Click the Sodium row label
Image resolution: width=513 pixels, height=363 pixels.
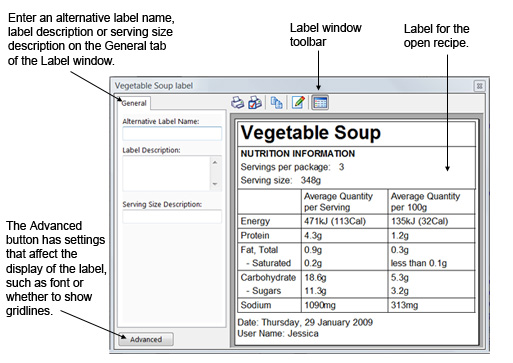pos(256,305)
